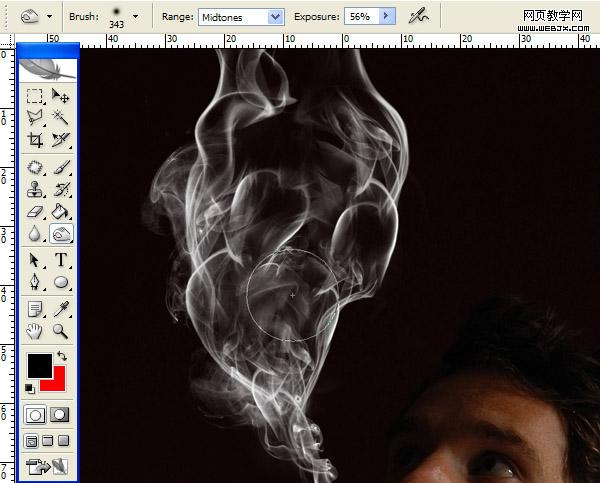Switch to Quick Mask mode
Viewport: 600px width, 483px height.
click(60, 415)
